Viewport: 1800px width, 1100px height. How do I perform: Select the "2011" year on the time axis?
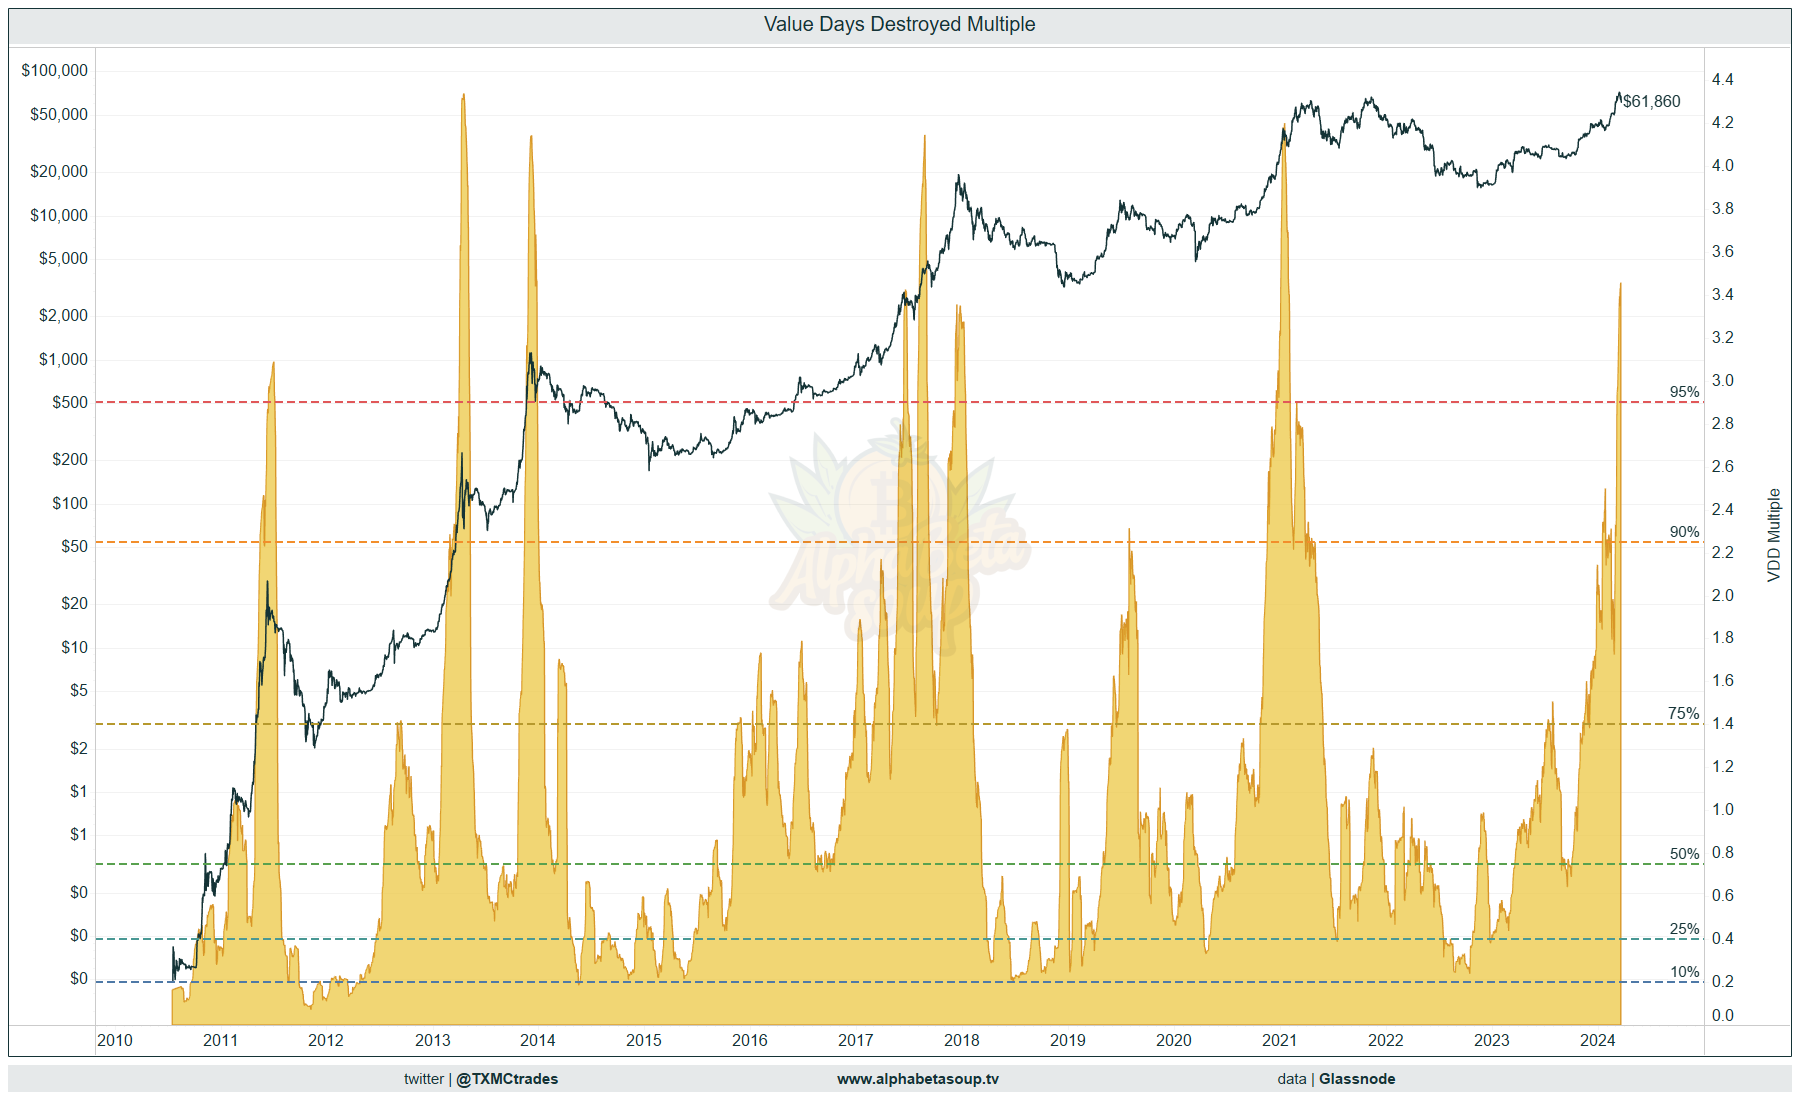tap(221, 1040)
